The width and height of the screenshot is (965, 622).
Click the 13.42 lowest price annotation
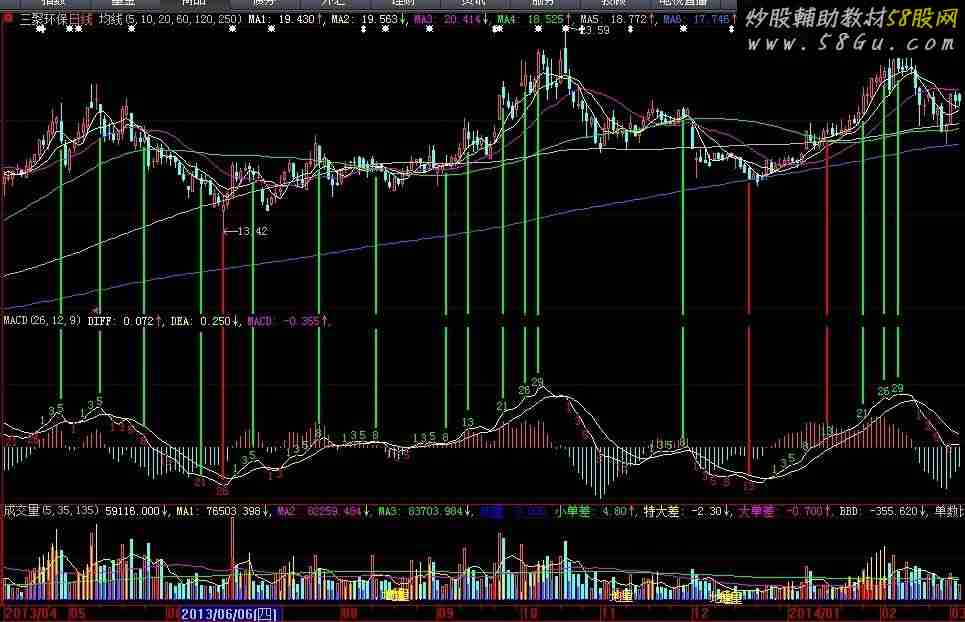pyautogui.click(x=252, y=231)
